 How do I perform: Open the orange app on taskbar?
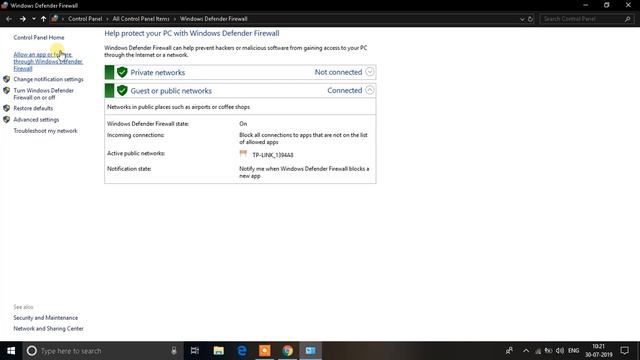click(x=264, y=351)
